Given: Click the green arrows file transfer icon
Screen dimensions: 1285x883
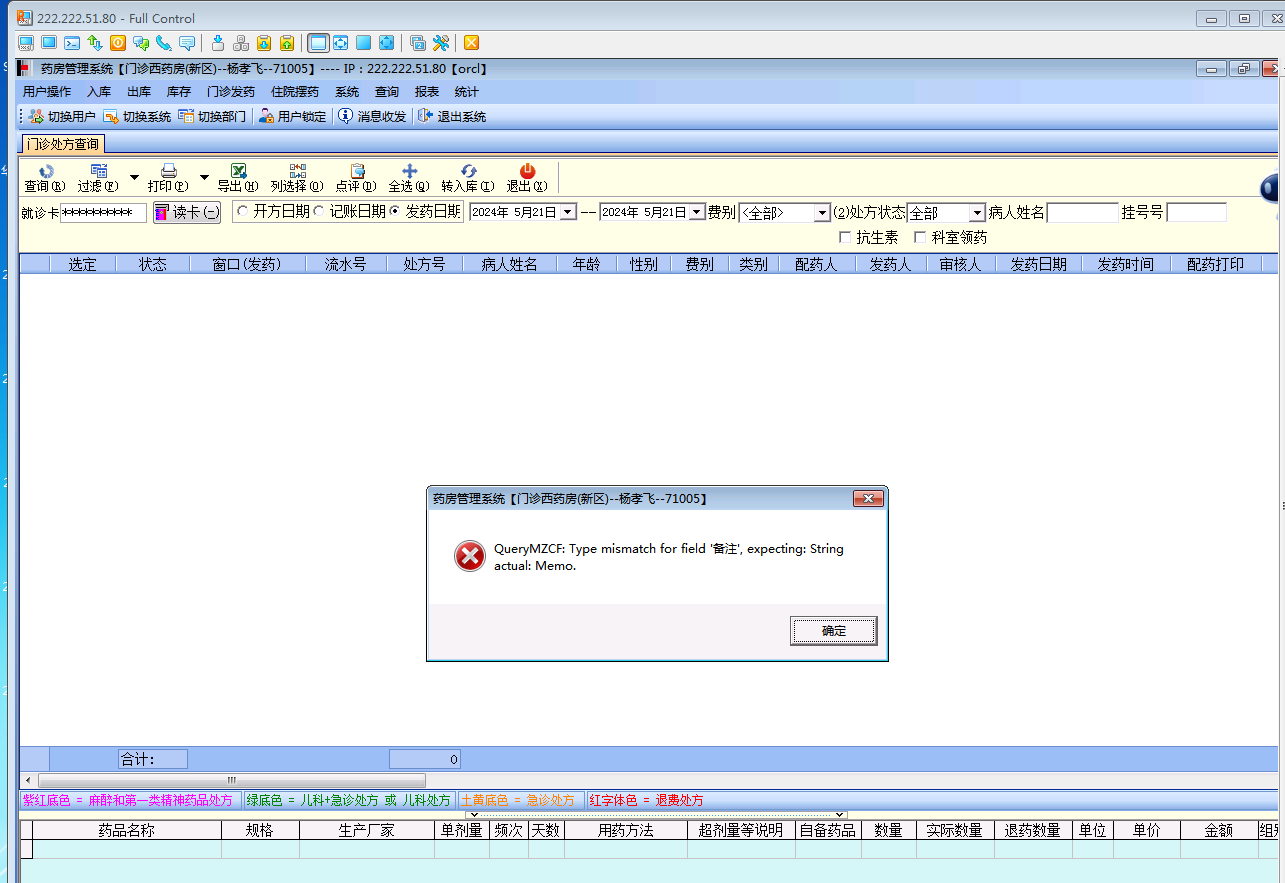Looking at the screenshot, I should (95, 43).
